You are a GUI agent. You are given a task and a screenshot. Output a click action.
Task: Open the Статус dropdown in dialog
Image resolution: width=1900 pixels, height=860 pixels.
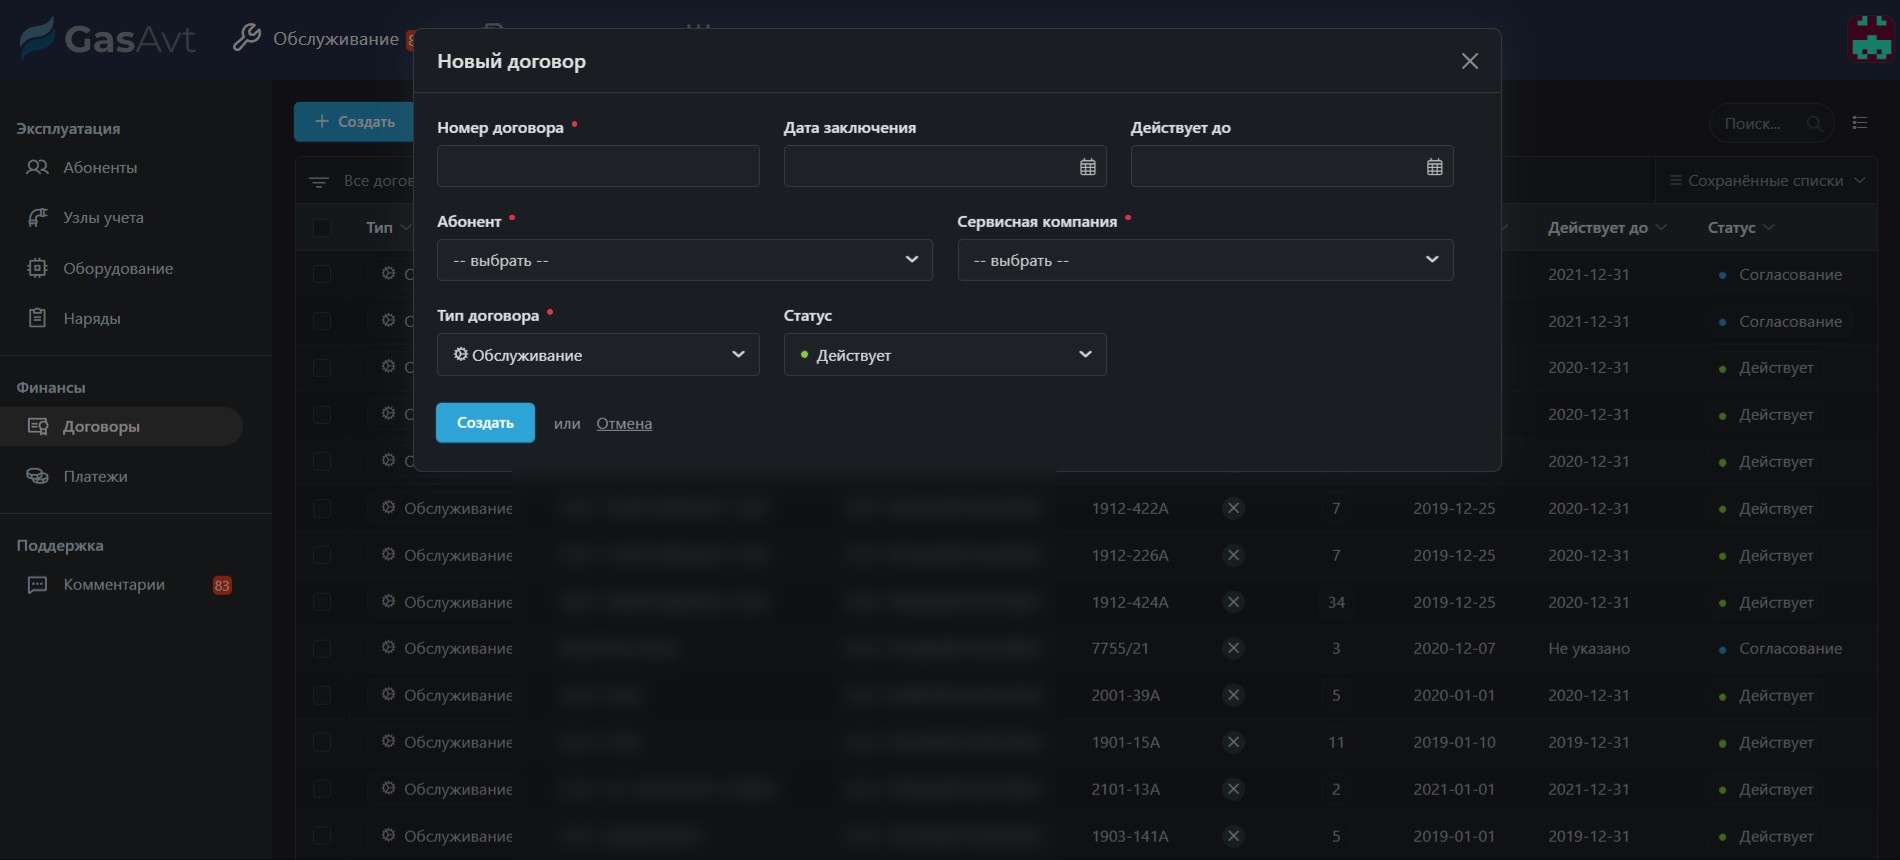pos(945,354)
